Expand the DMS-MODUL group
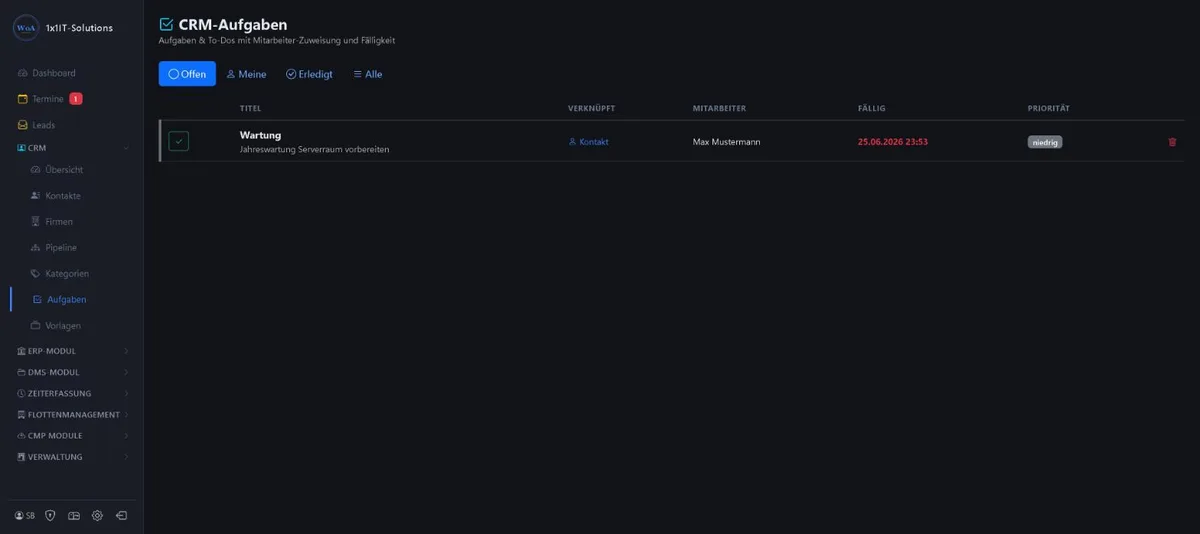 click(72, 372)
